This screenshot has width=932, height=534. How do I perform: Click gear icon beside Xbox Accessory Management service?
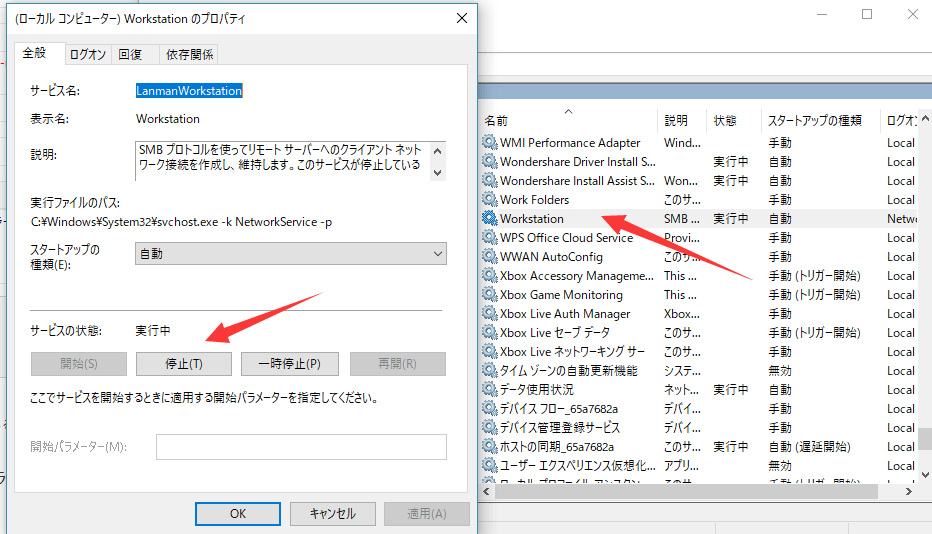(489, 275)
